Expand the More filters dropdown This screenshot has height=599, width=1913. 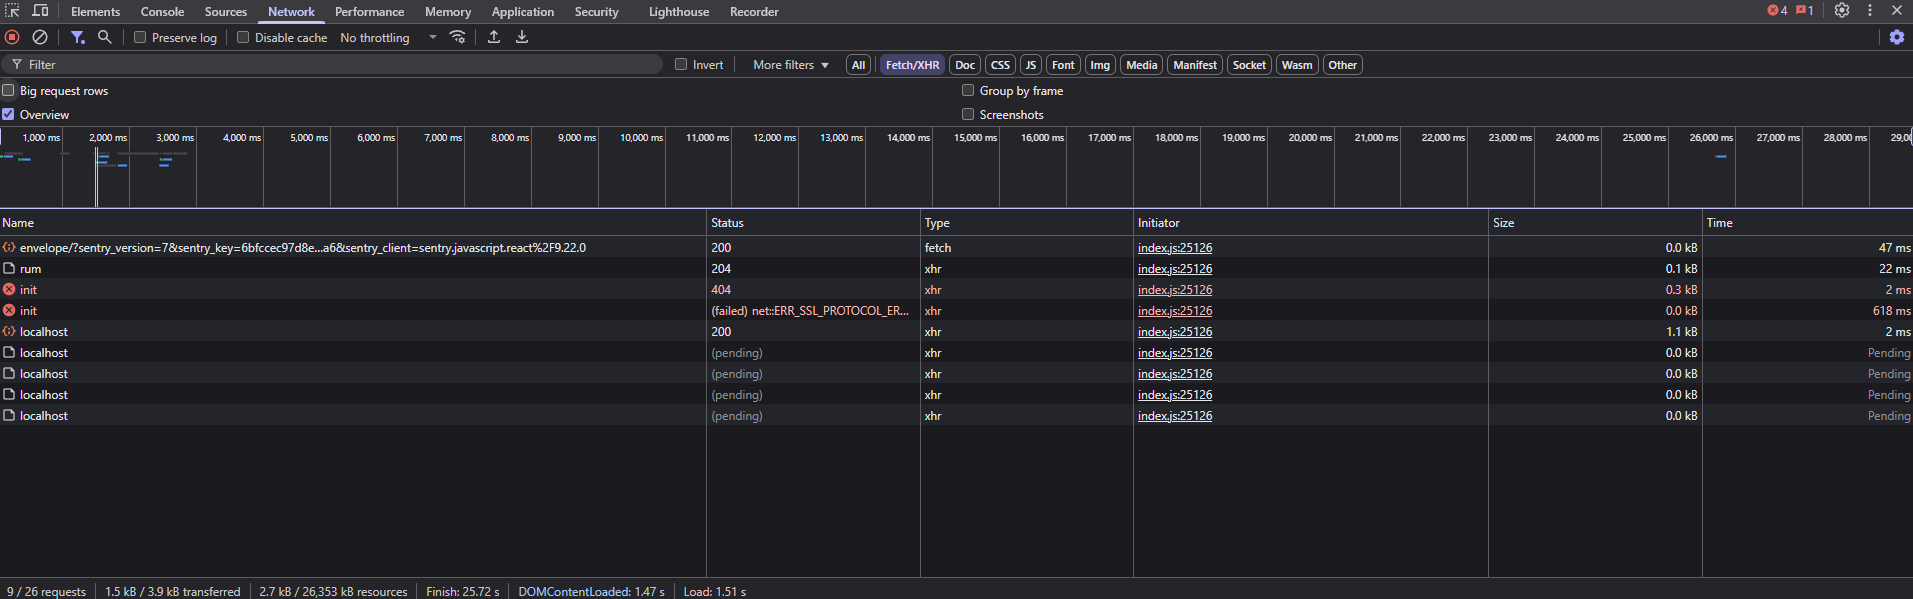(790, 65)
